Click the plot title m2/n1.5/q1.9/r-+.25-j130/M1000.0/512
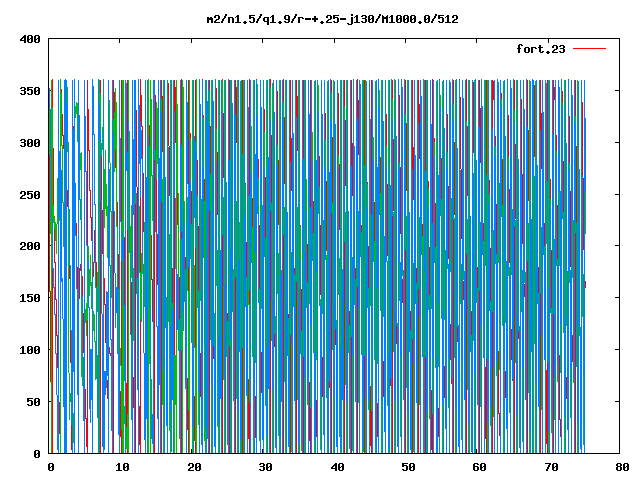This screenshot has width=640, height=480. 333,19
